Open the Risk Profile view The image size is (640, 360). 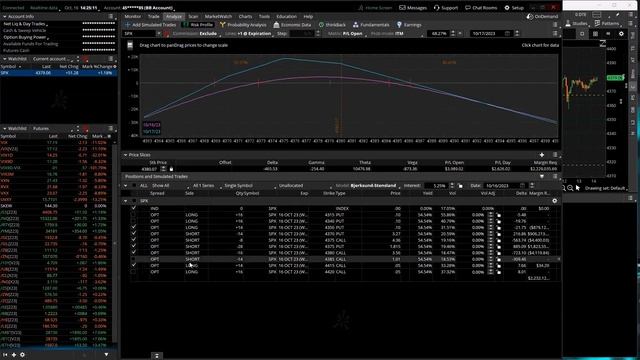pyautogui.click(x=198, y=25)
